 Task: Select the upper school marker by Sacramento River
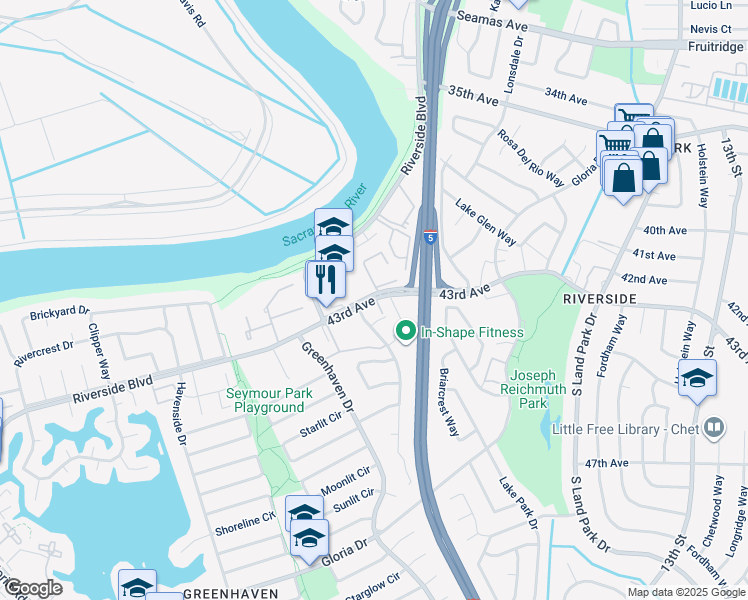(x=333, y=222)
